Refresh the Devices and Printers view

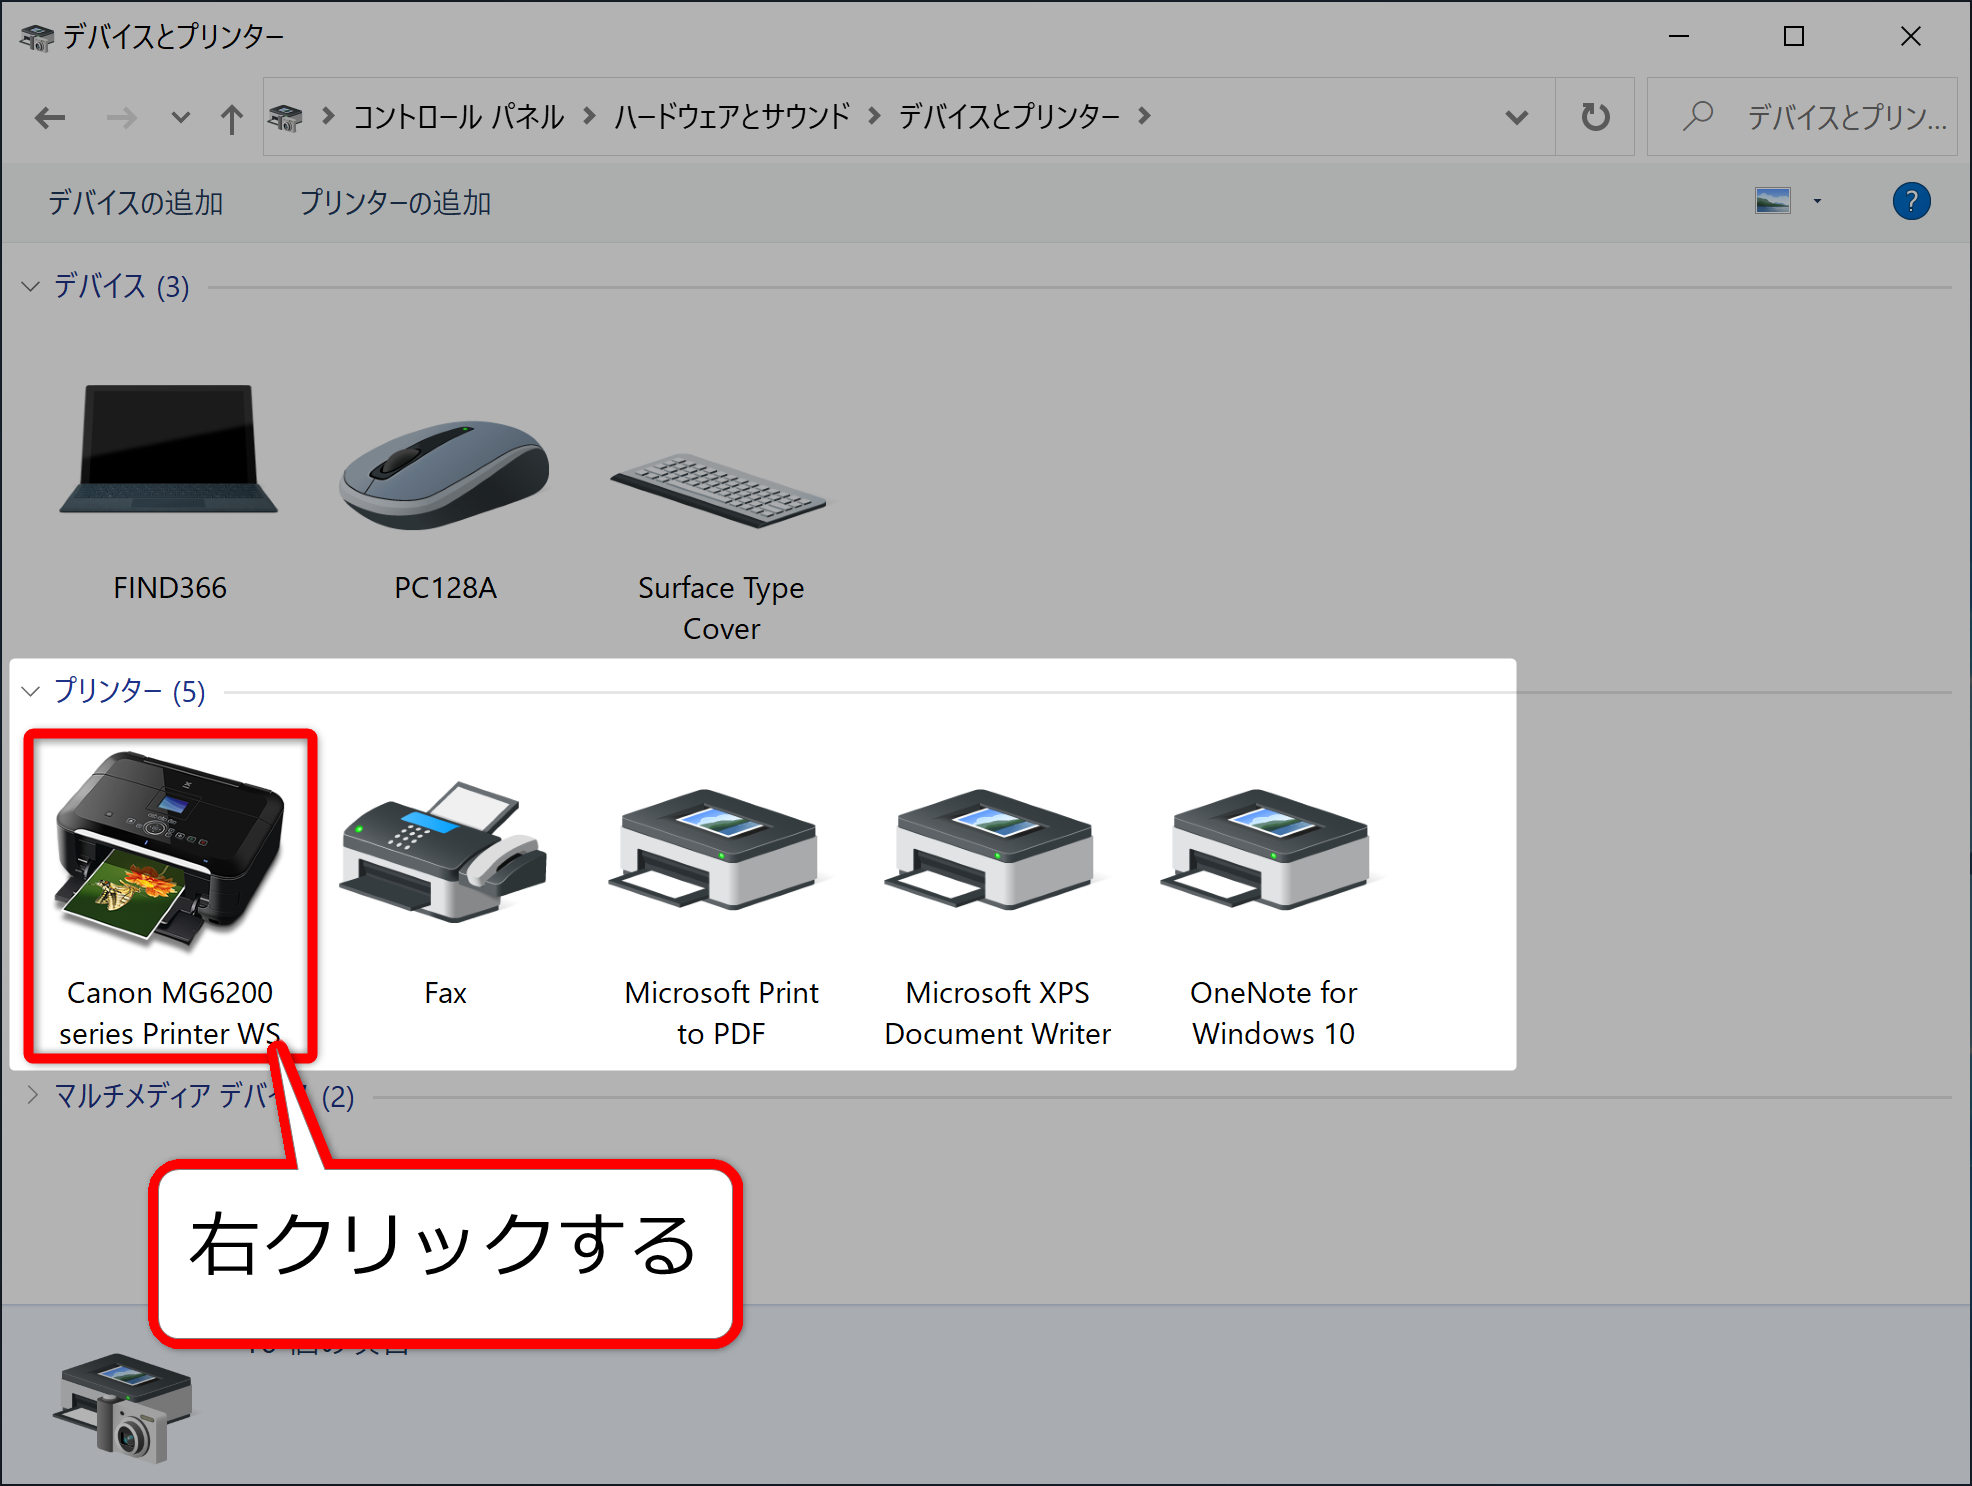[x=1595, y=116]
